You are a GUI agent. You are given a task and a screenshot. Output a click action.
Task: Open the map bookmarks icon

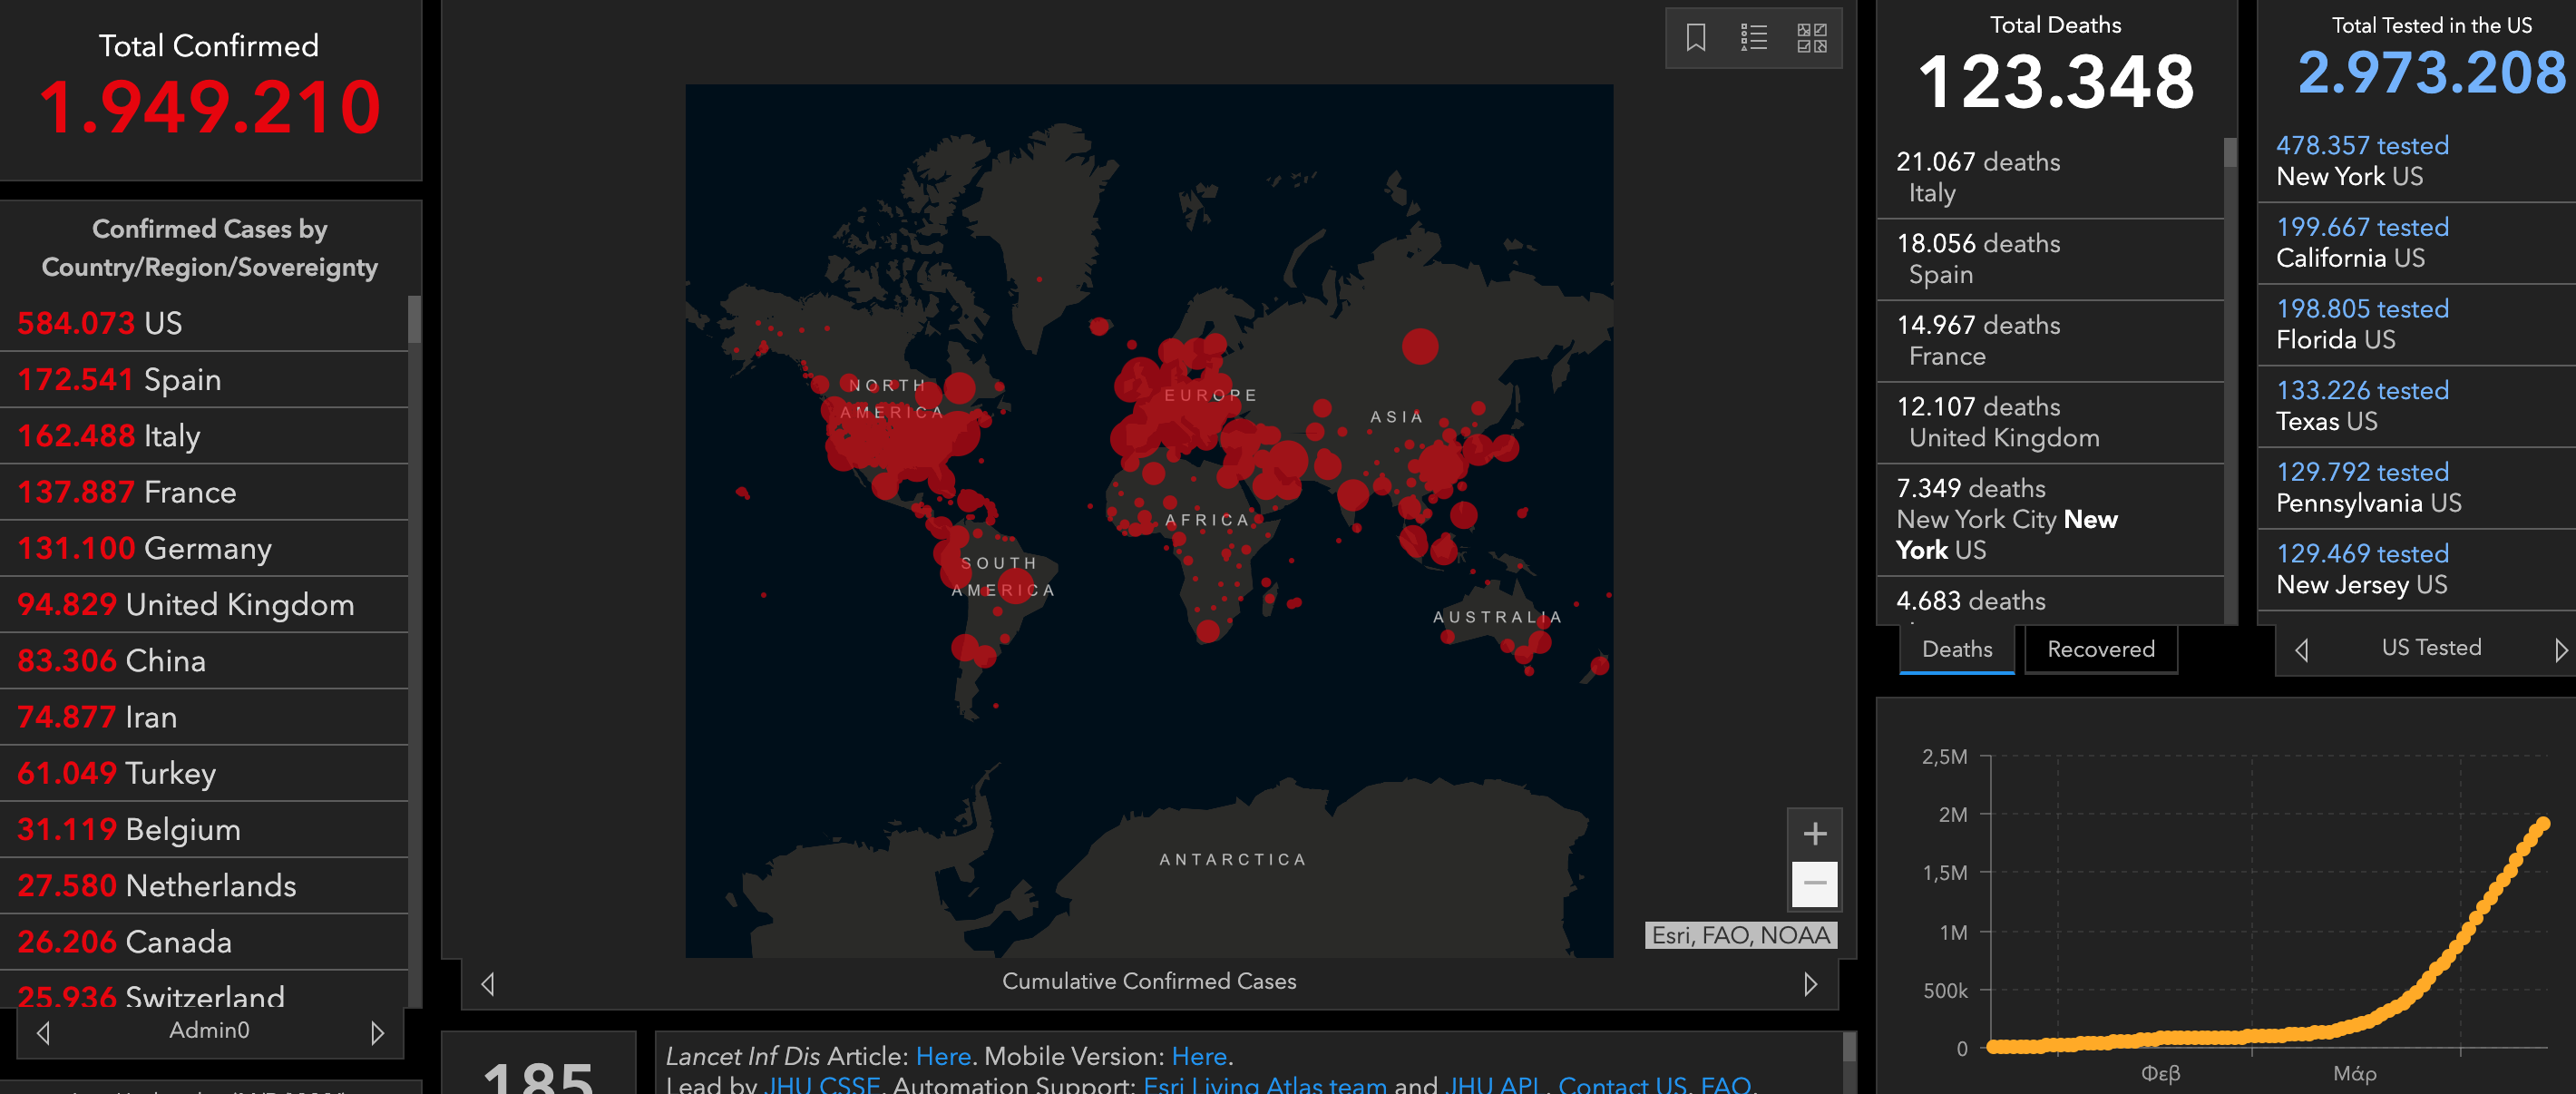click(x=1695, y=38)
